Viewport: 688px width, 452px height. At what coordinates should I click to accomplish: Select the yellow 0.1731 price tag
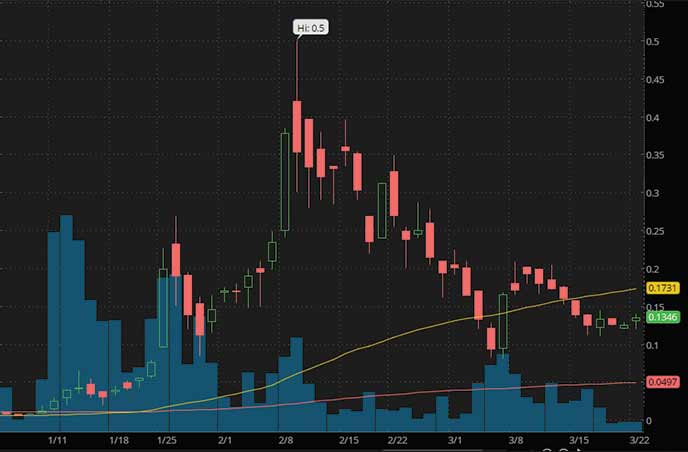pyautogui.click(x=663, y=288)
